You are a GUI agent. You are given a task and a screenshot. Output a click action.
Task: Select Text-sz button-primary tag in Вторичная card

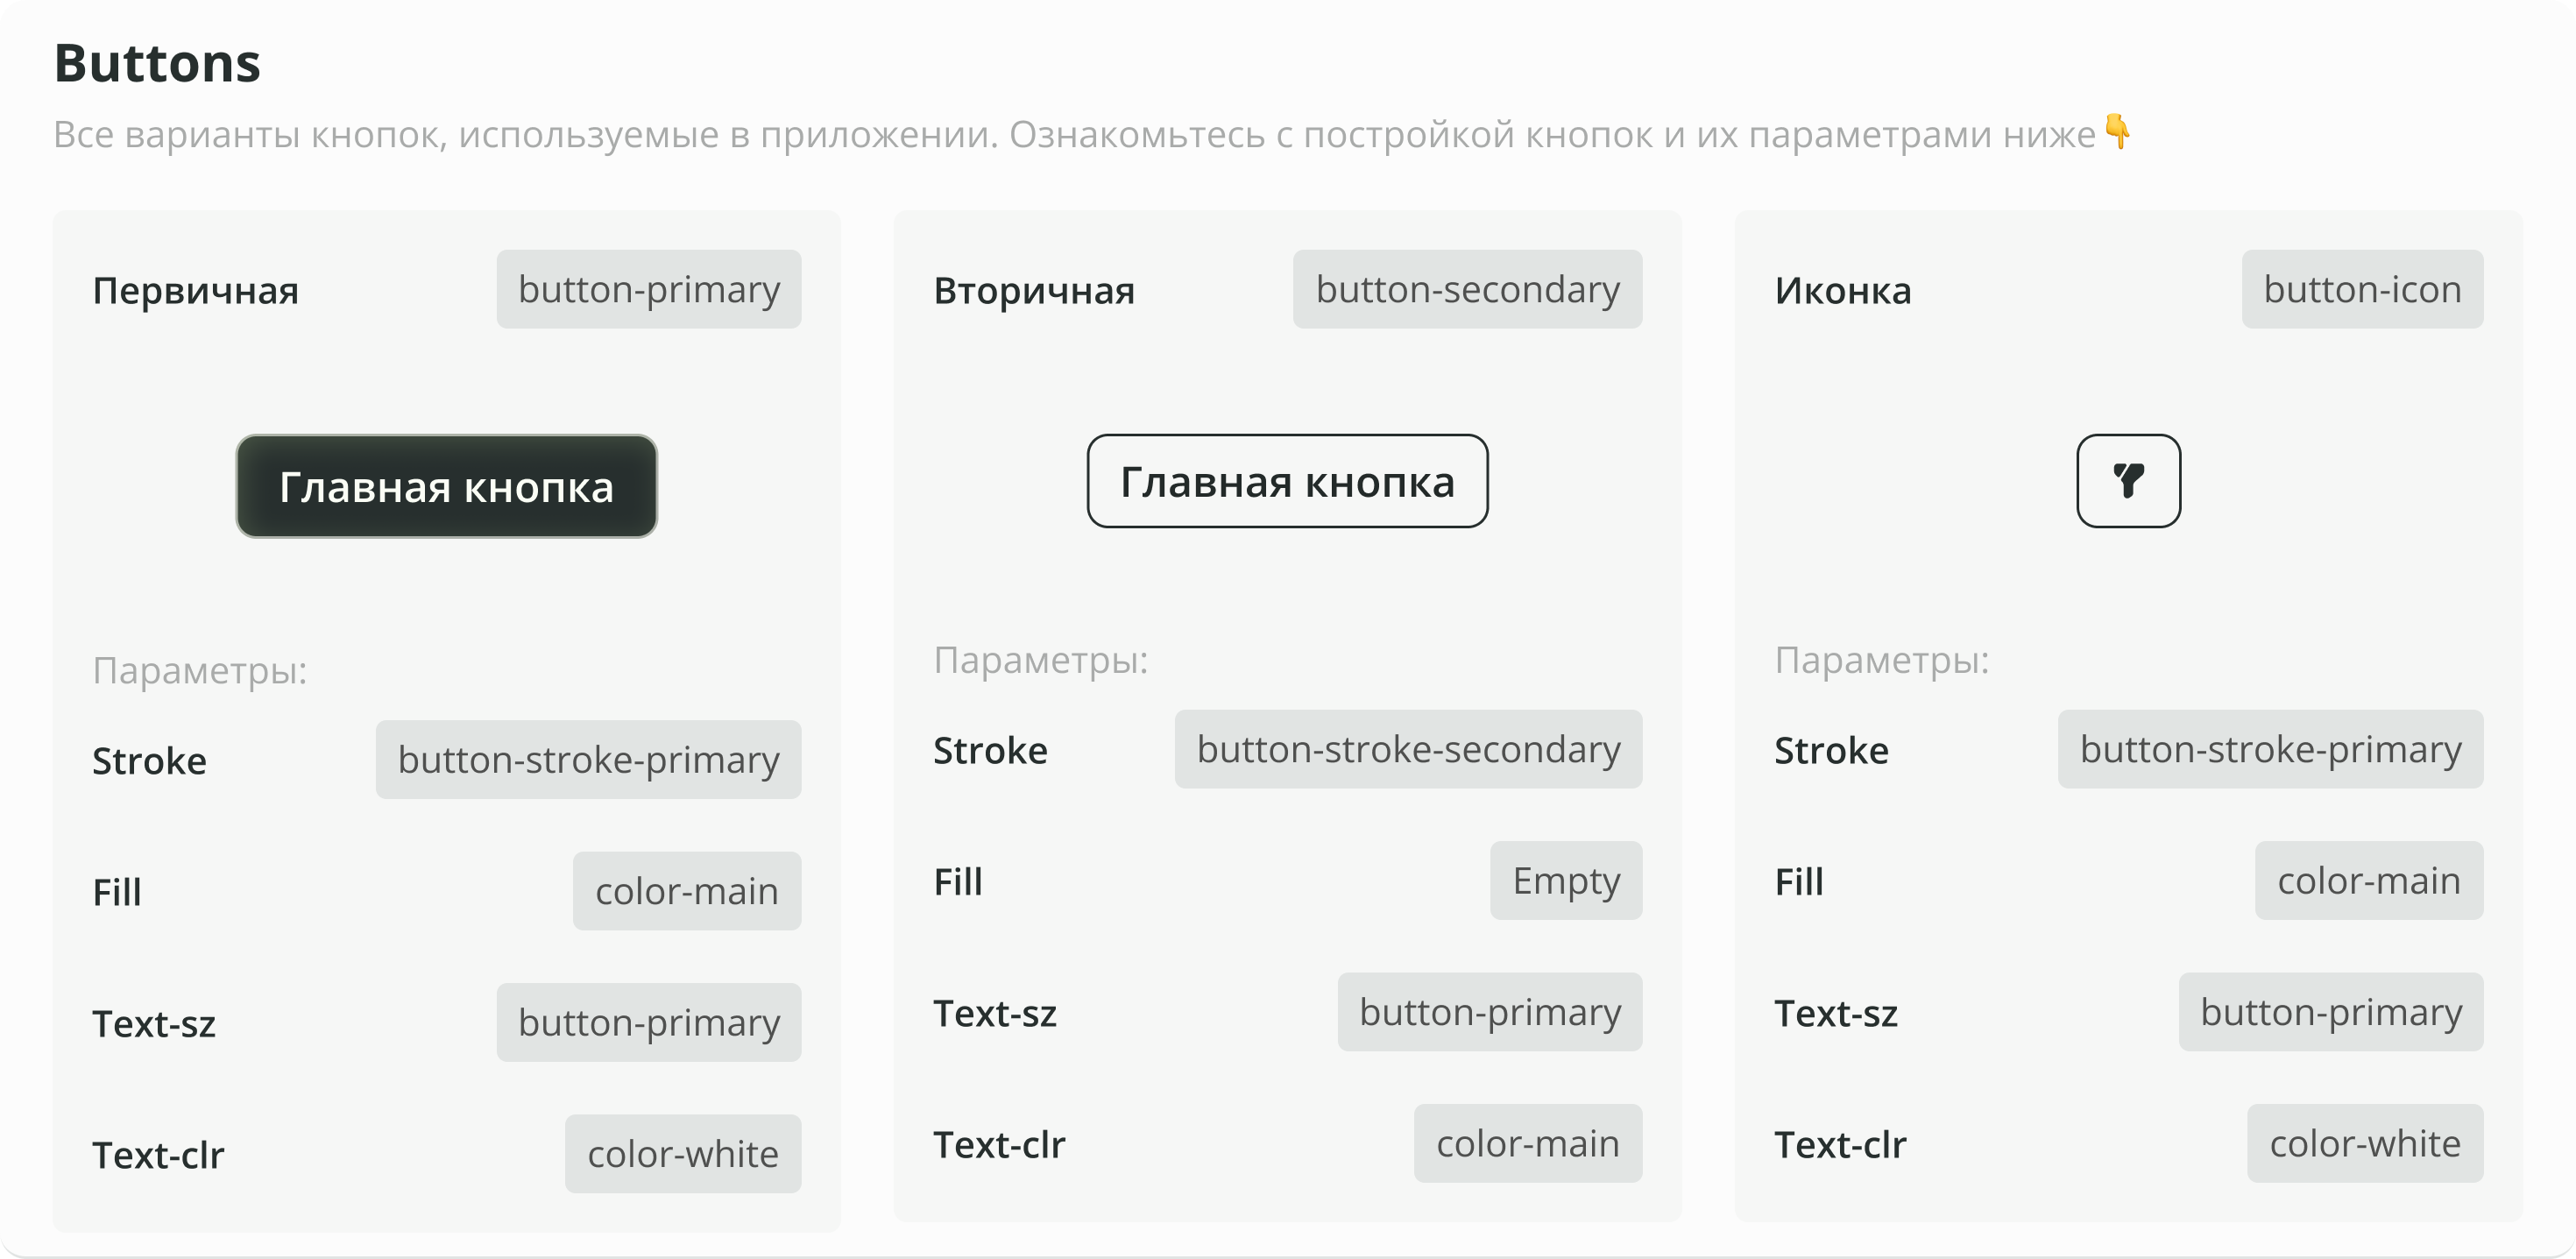1489,1012
